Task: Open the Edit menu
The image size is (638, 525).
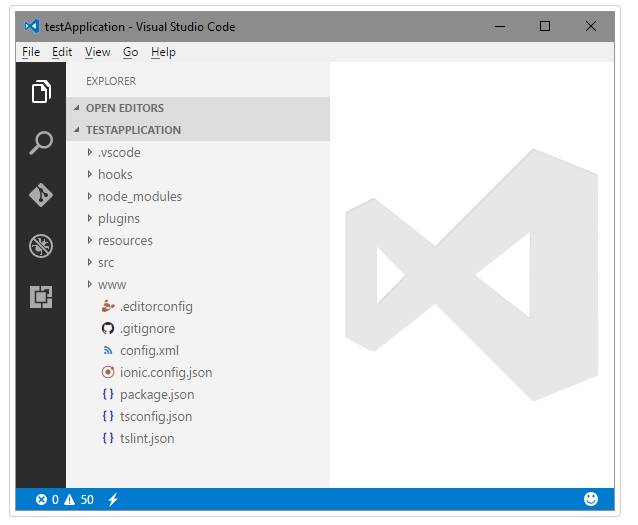Action: 62,52
